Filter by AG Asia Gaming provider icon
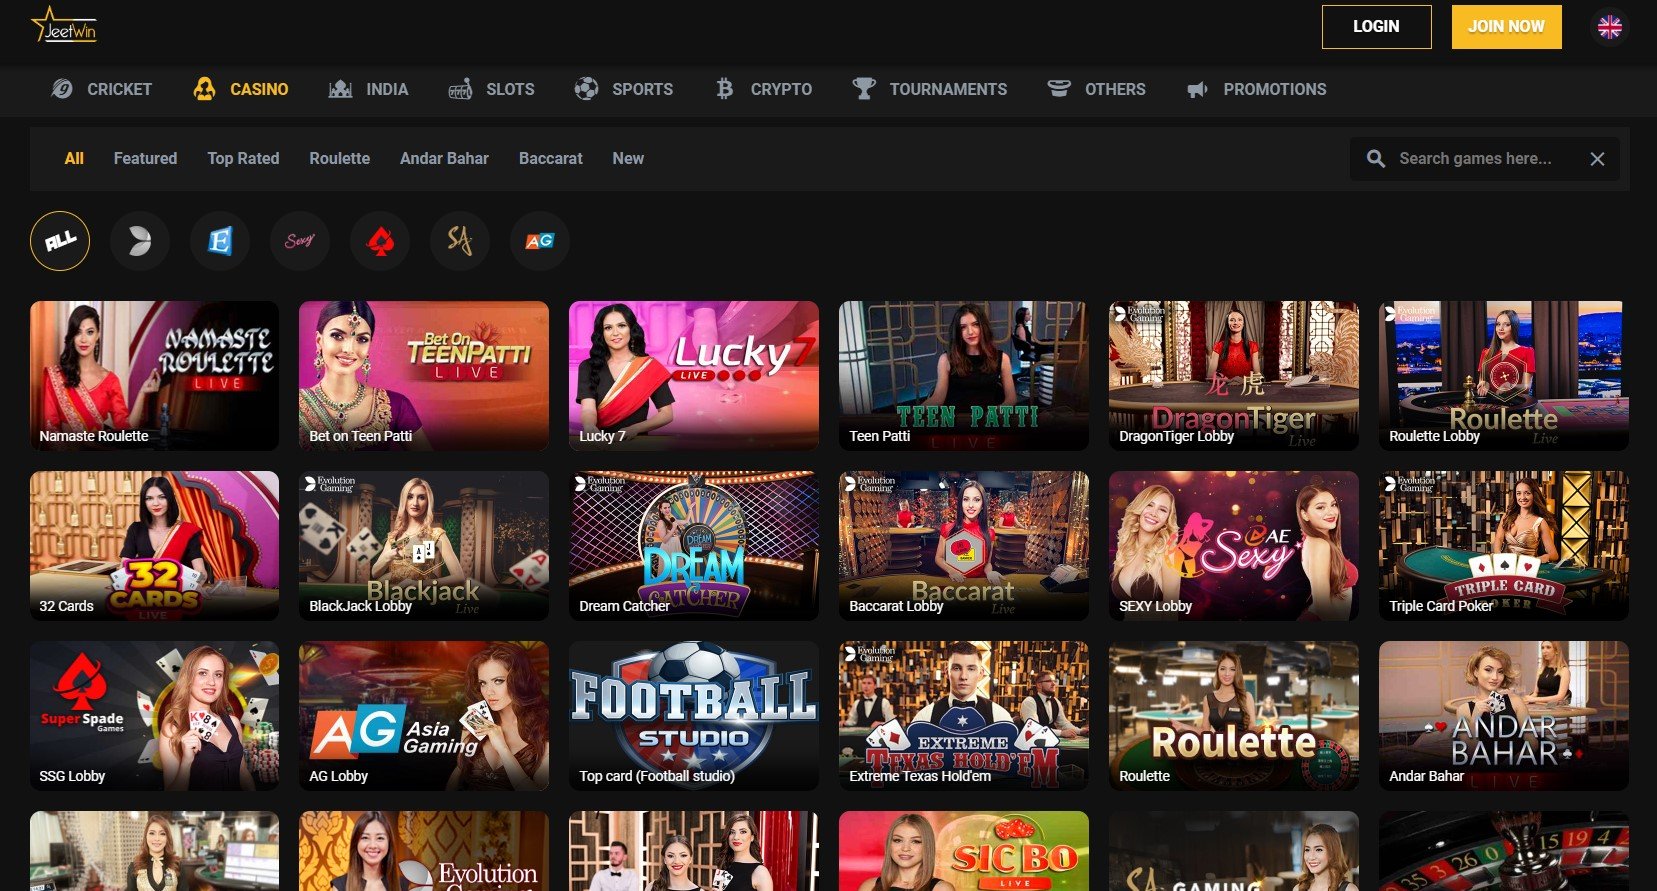Viewport: 1657px width, 891px height. pyautogui.click(x=540, y=241)
